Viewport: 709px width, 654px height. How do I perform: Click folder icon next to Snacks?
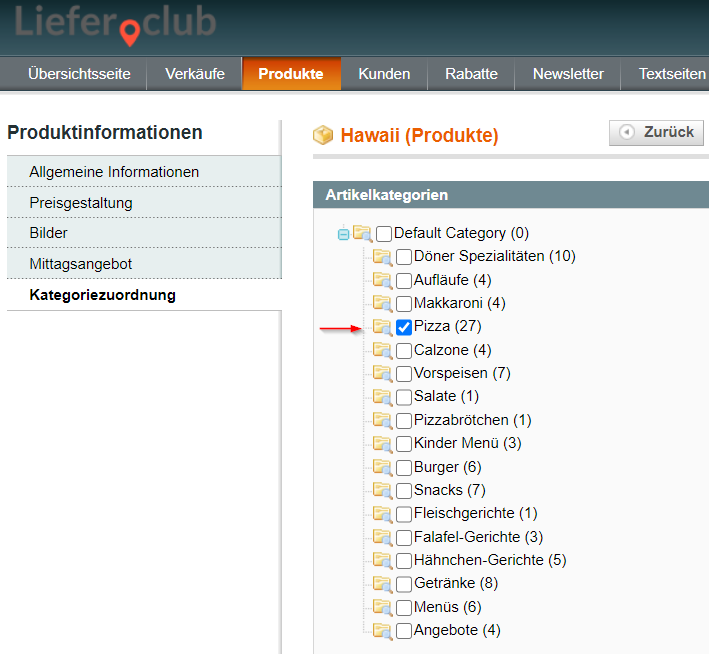tap(383, 490)
